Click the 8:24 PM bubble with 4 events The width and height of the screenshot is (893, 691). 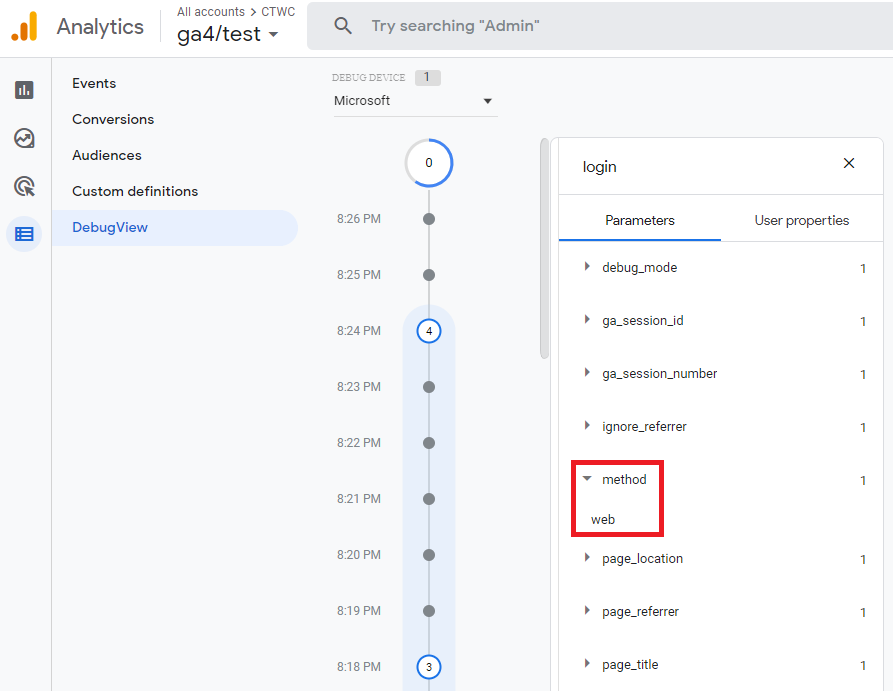click(429, 331)
